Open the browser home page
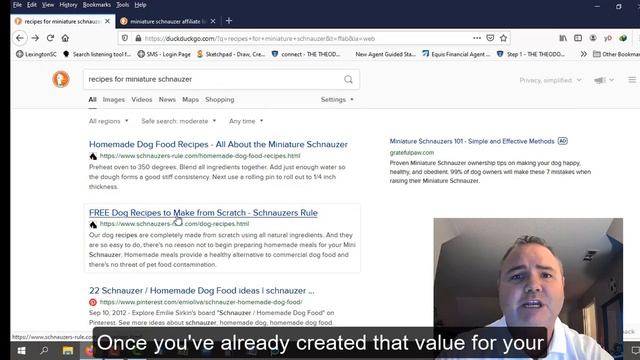This screenshot has height=360, width=640. [65, 38]
